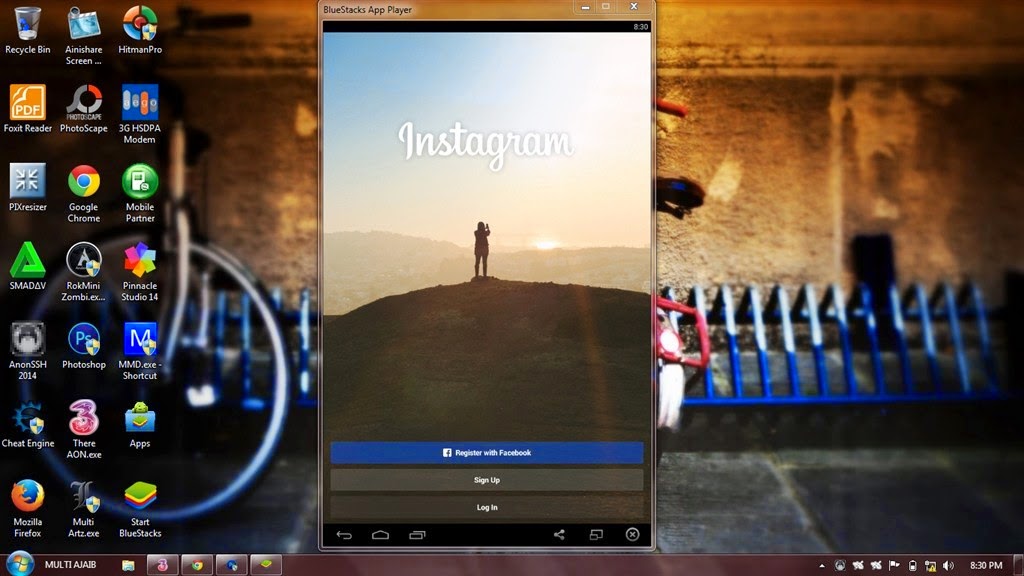Open MMD.exe Shortcut desktop icon
The height and width of the screenshot is (576, 1024).
pyautogui.click(x=140, y=351)
